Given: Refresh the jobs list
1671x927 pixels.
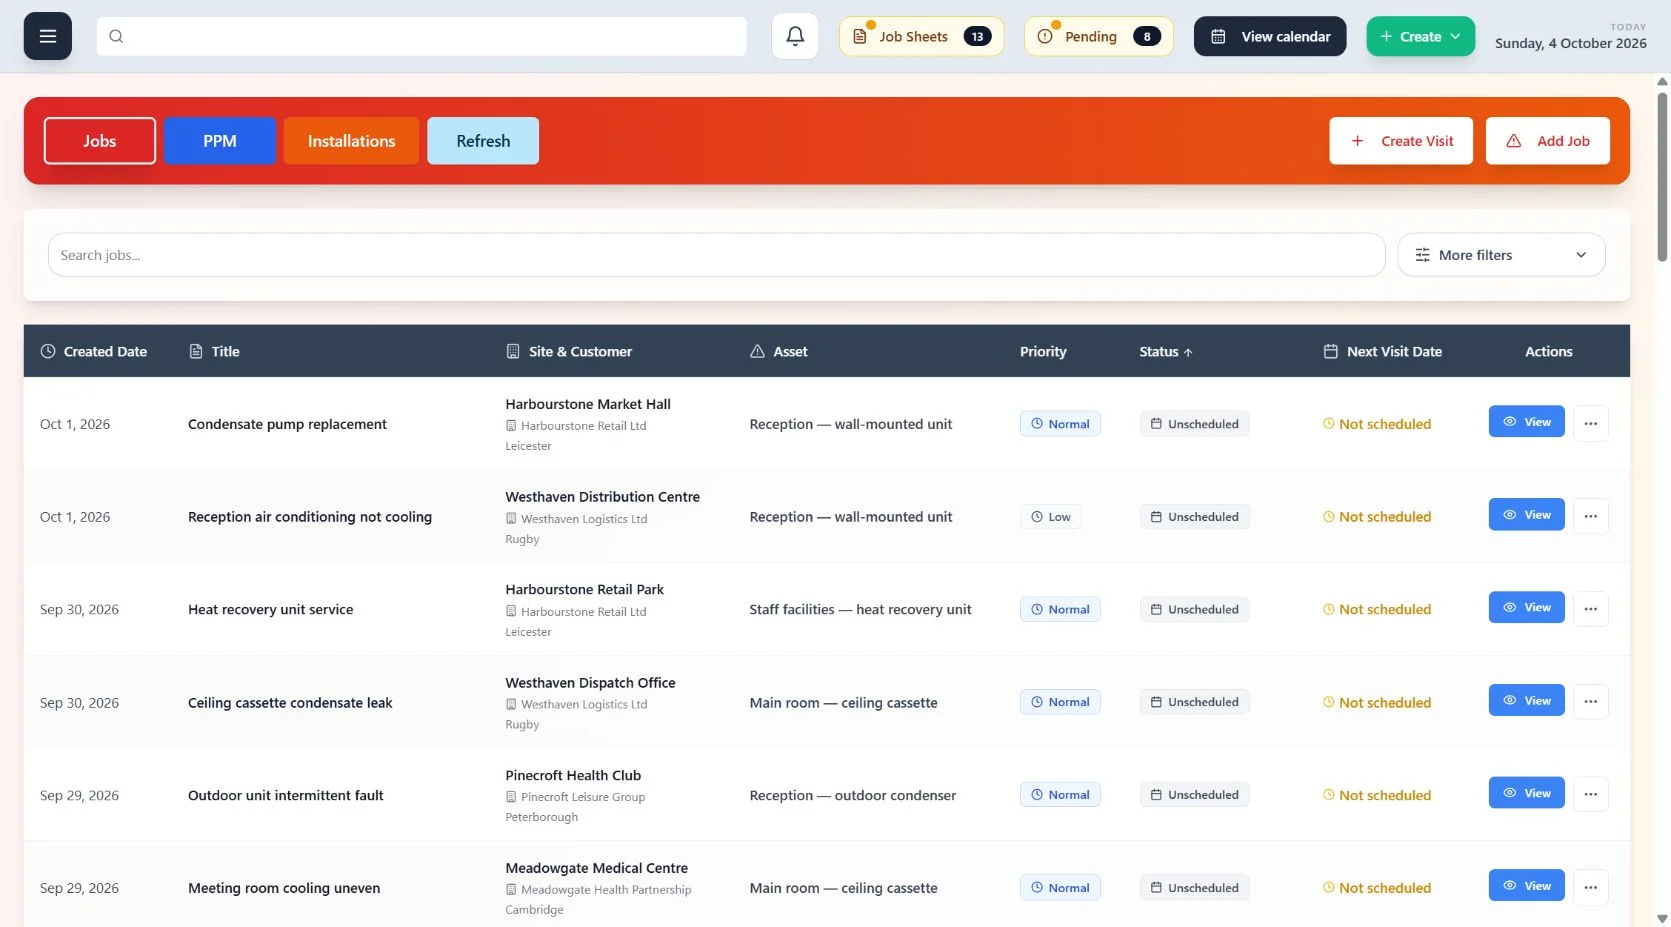Looking at the screenshot, I should (x=483, y=141).
